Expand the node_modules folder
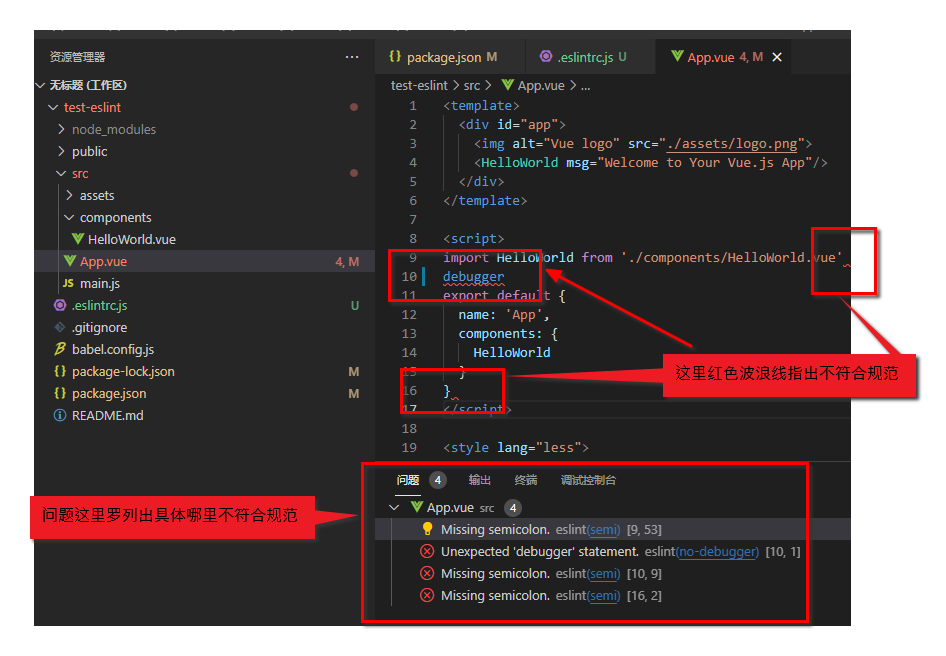Image resolution: width=946 pixels, height=656 pixels. click(61, 129)
